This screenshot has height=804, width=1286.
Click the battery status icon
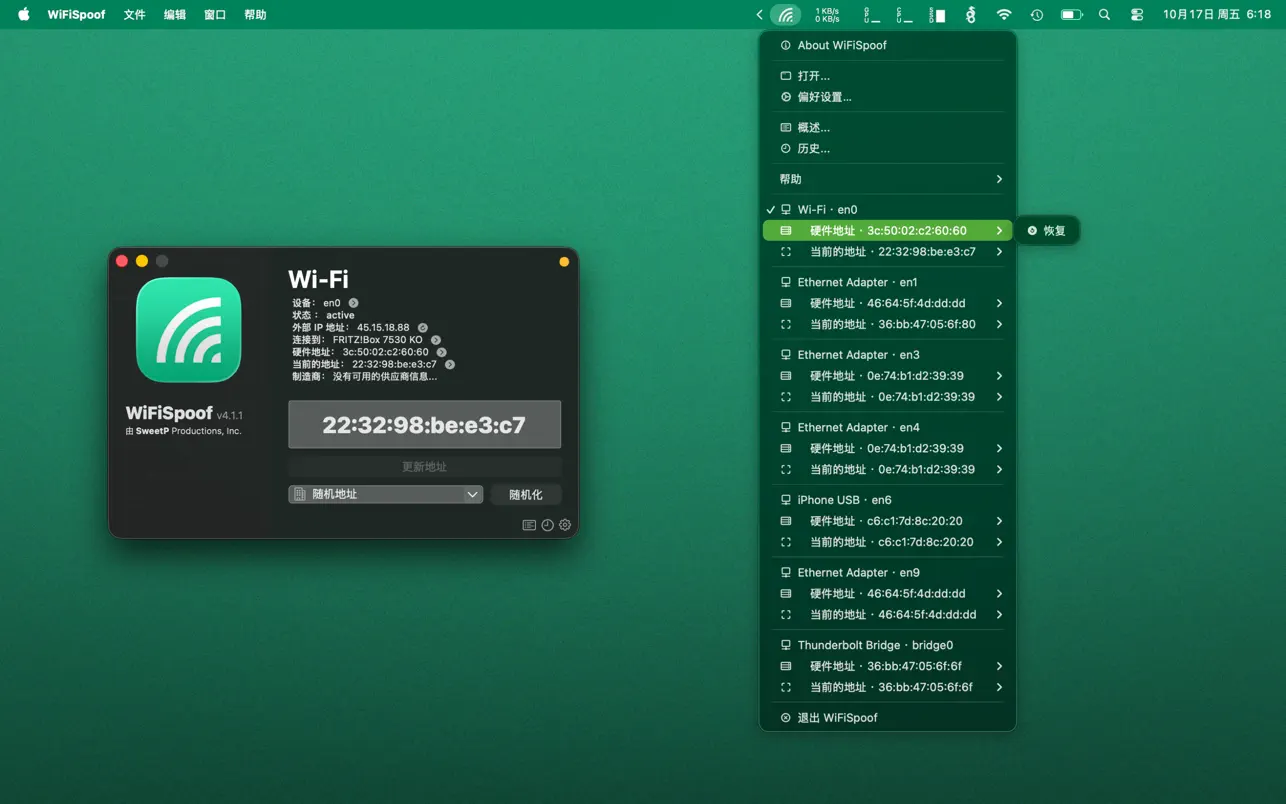[x=1071, y=15]
